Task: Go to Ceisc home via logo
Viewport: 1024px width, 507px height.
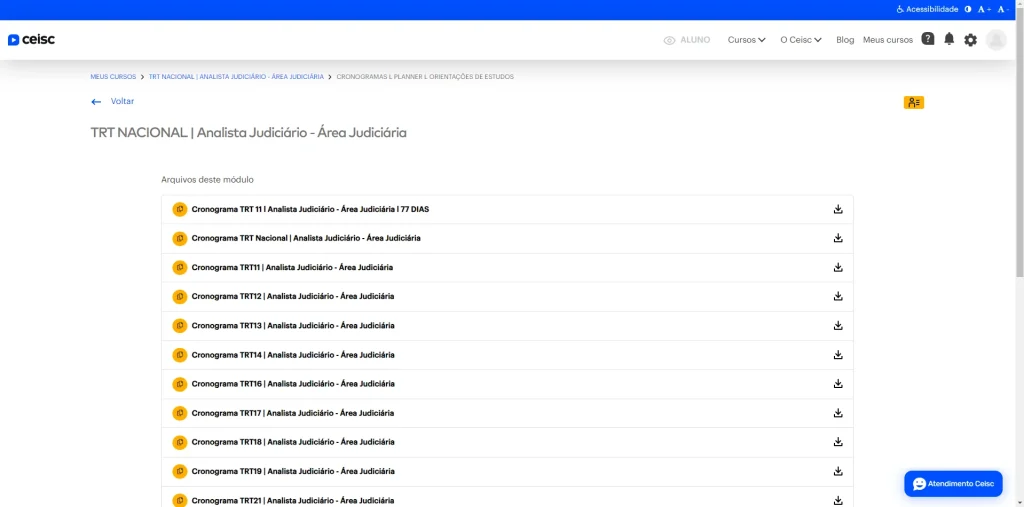Action: click(x=31, y=40)
